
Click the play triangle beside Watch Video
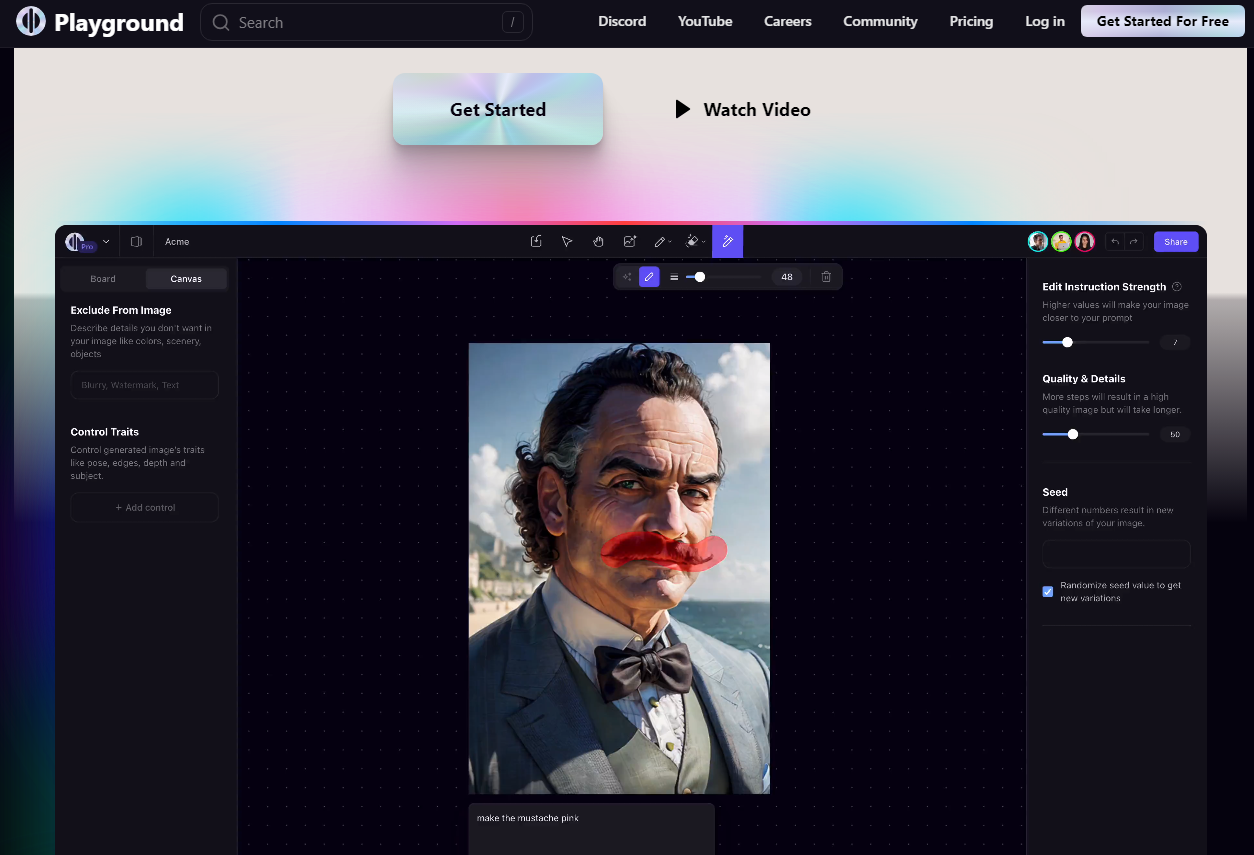[x=683, y=109]
